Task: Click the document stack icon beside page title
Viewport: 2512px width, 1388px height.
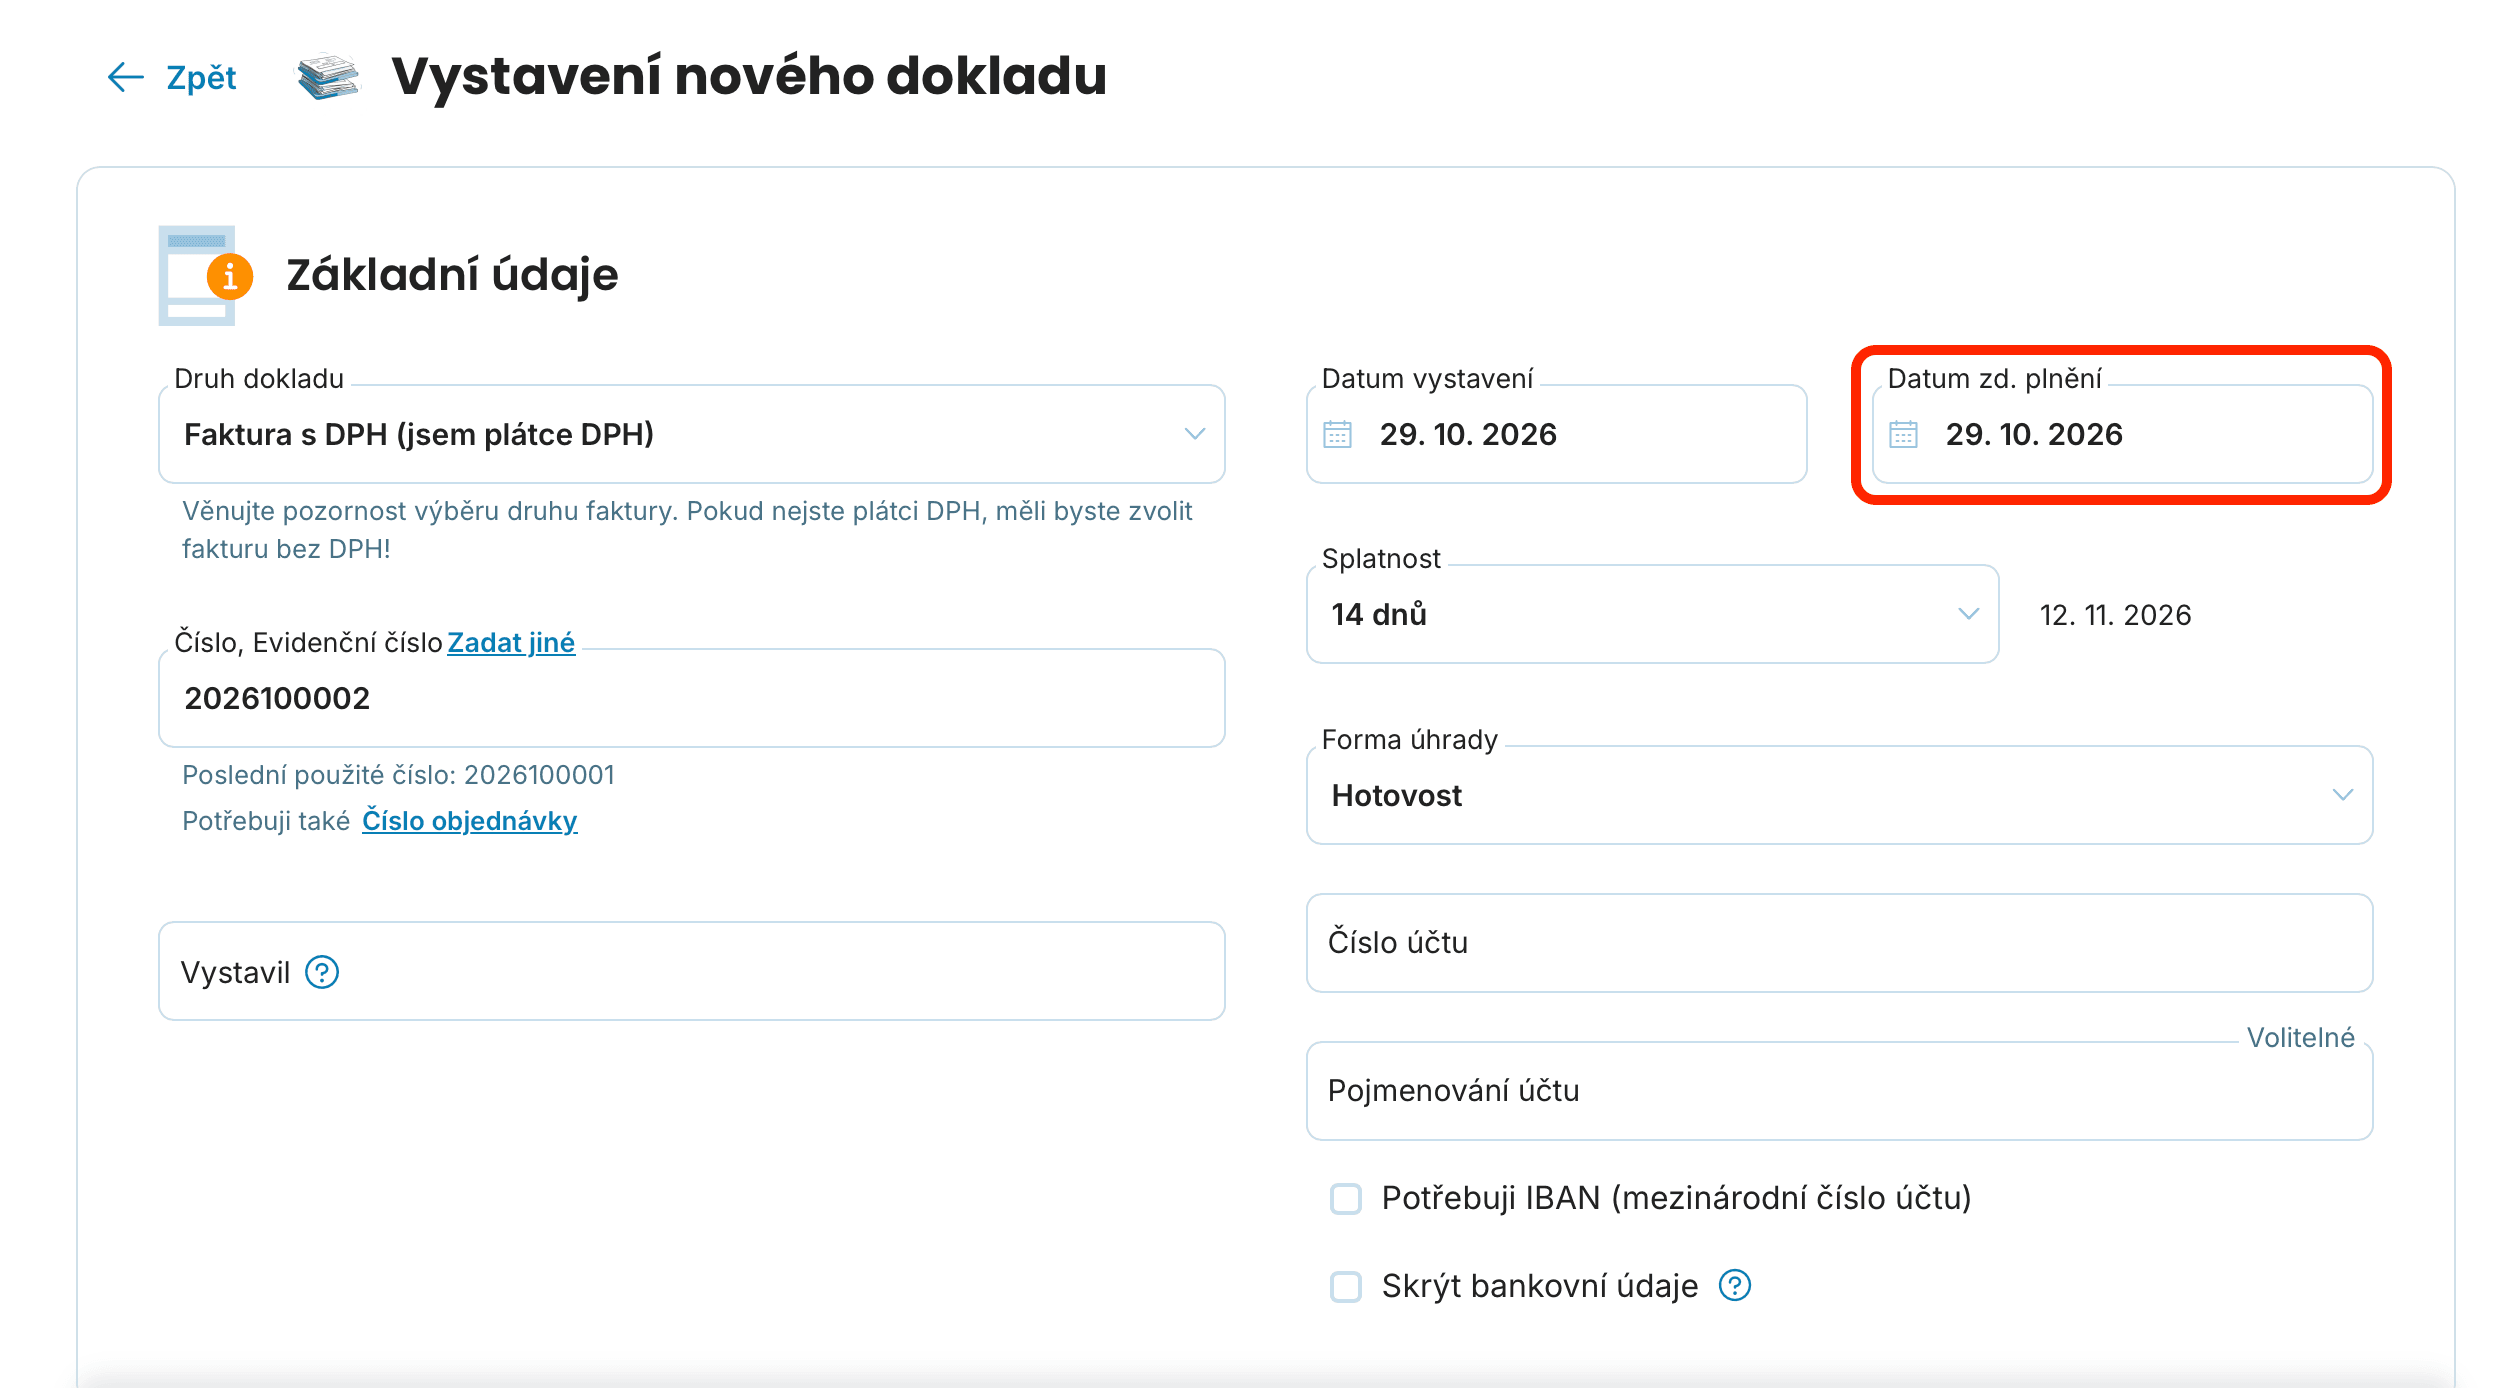Action: point(328,77)
